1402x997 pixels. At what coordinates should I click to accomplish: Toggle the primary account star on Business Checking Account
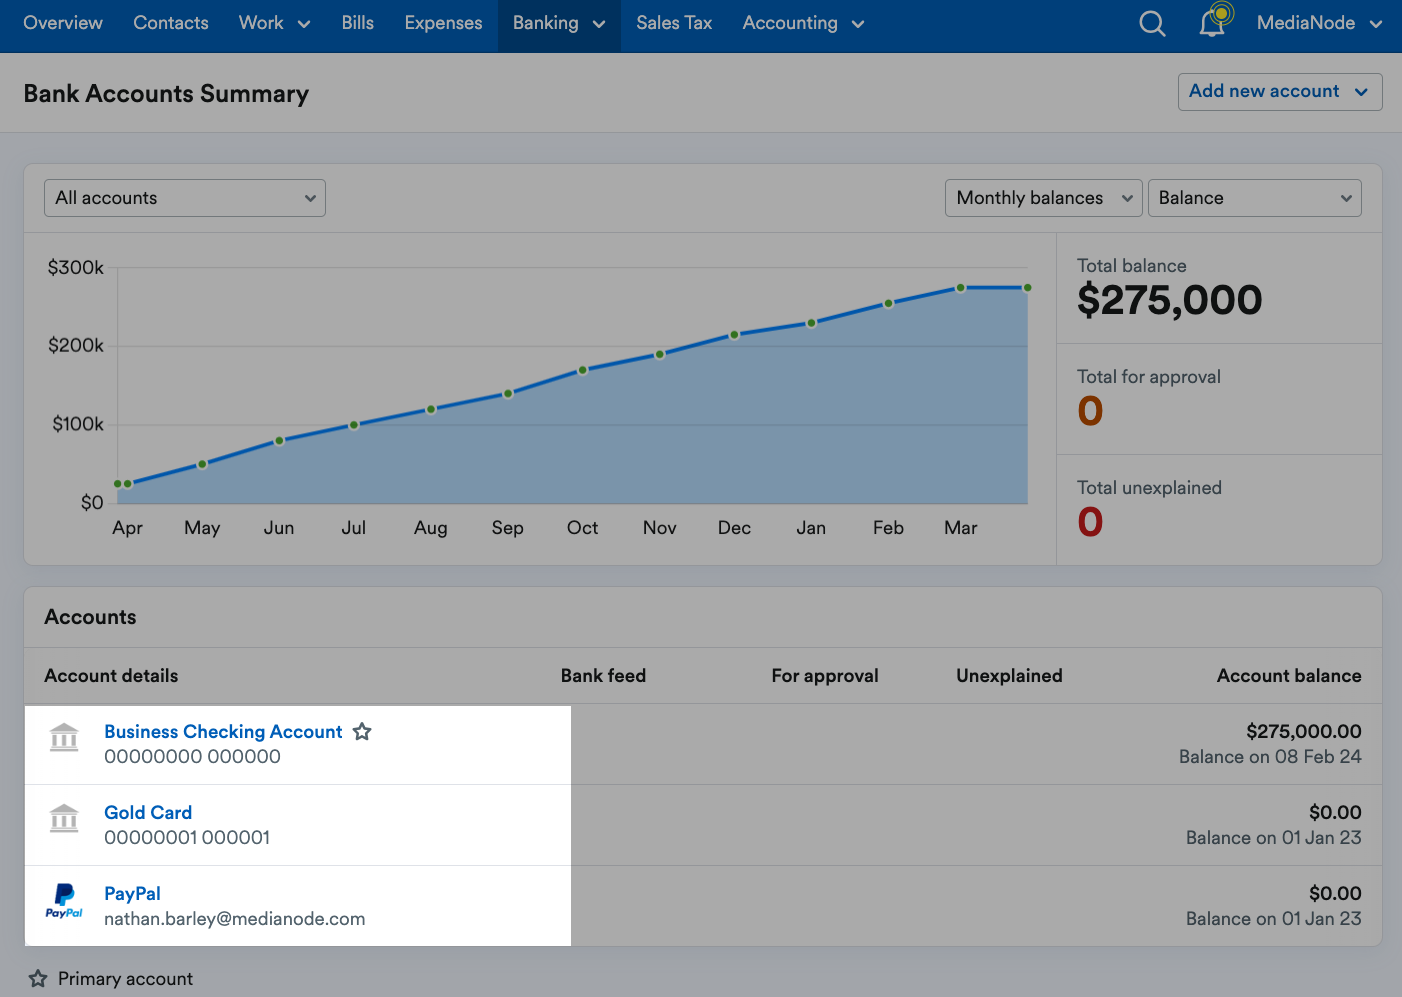coord(362,731)
